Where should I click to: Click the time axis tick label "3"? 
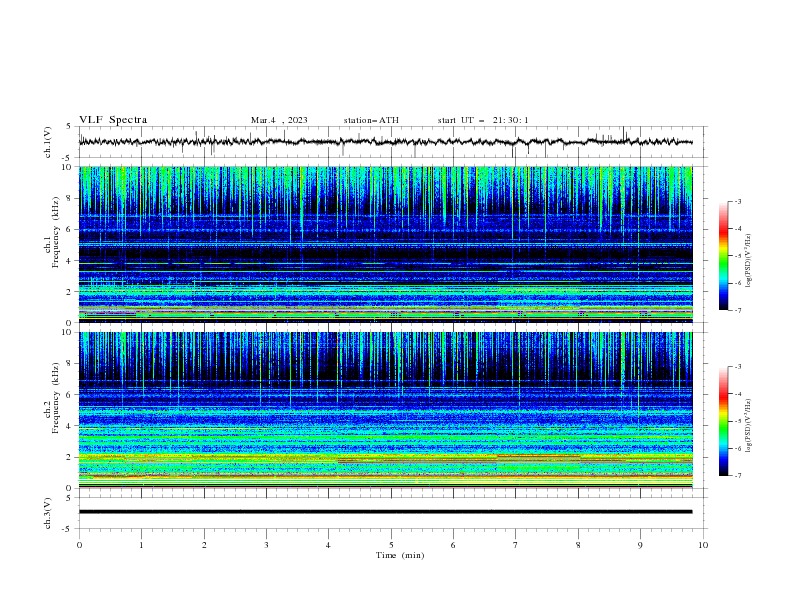point(266,545)
